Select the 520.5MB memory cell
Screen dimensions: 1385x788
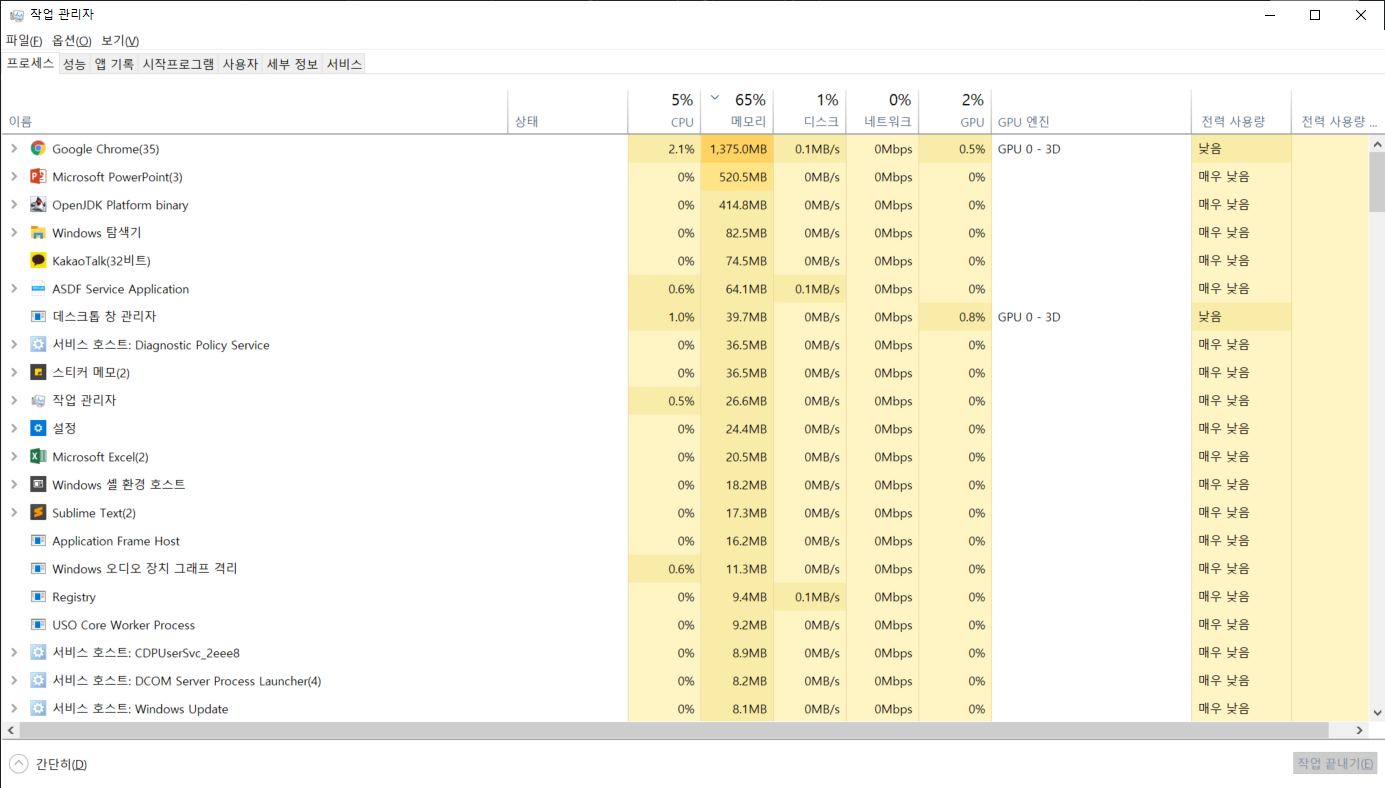[737, 177]
